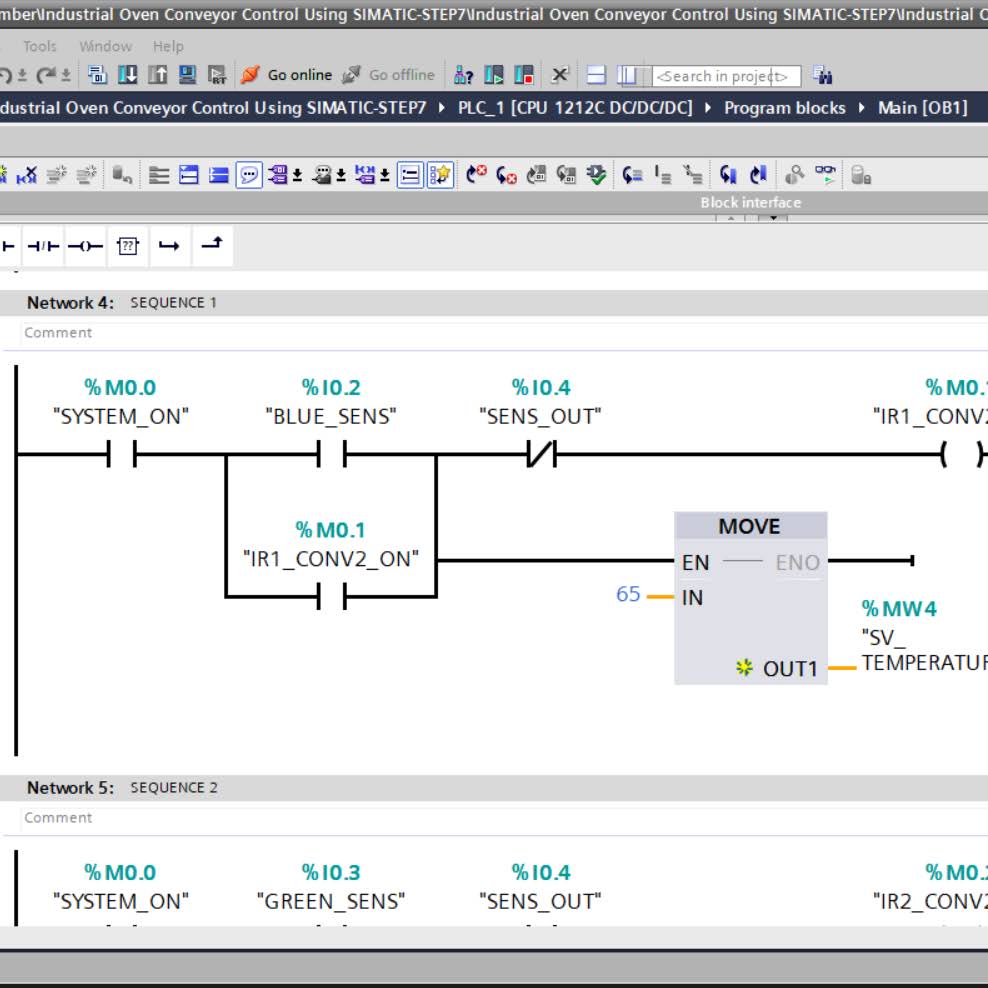988x988 pixels.
Task: Insert normally closed contact from favorites
Action: coord(43,246)
